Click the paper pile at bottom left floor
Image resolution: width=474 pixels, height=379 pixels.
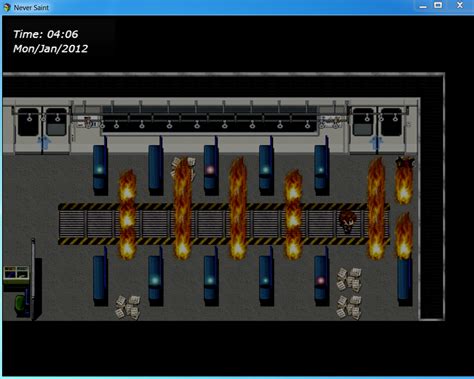128,307
